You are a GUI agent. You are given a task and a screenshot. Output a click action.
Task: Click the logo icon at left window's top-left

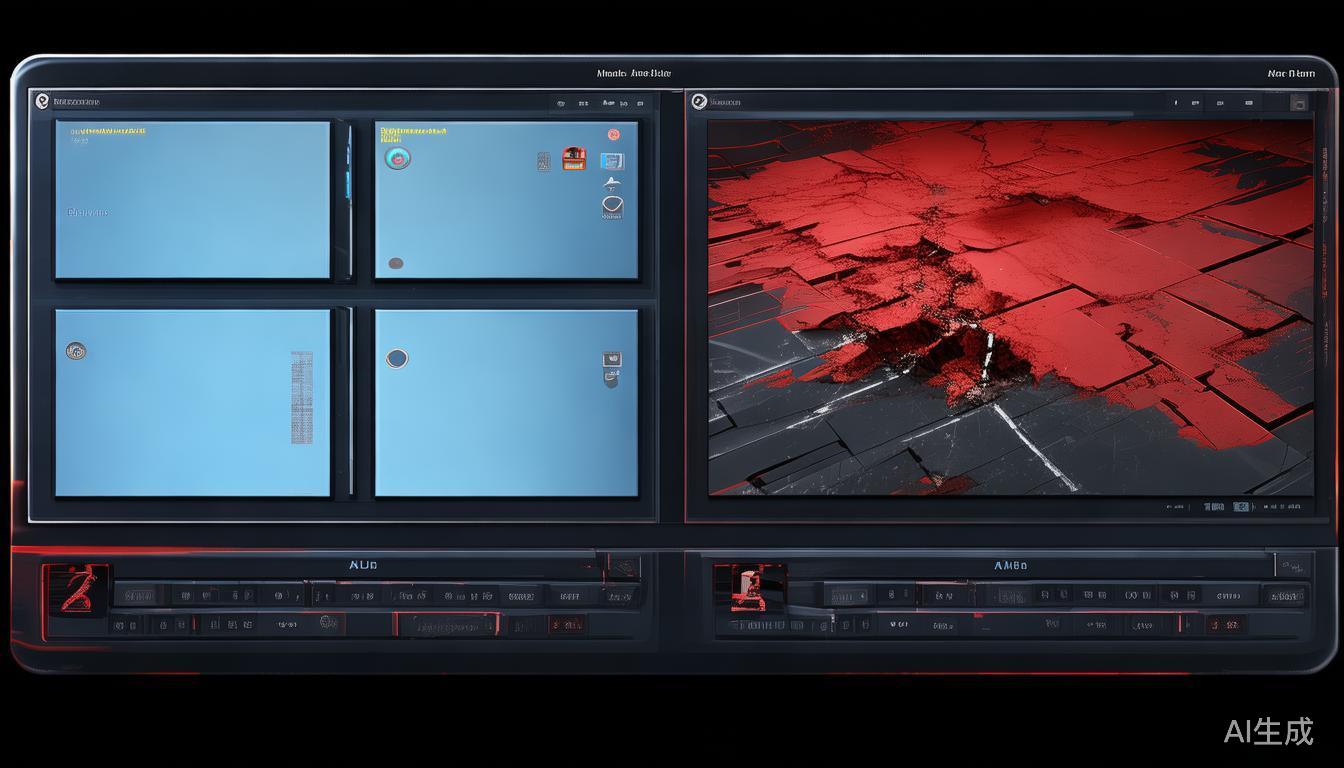pyautogui.click(x=42, y=101)
